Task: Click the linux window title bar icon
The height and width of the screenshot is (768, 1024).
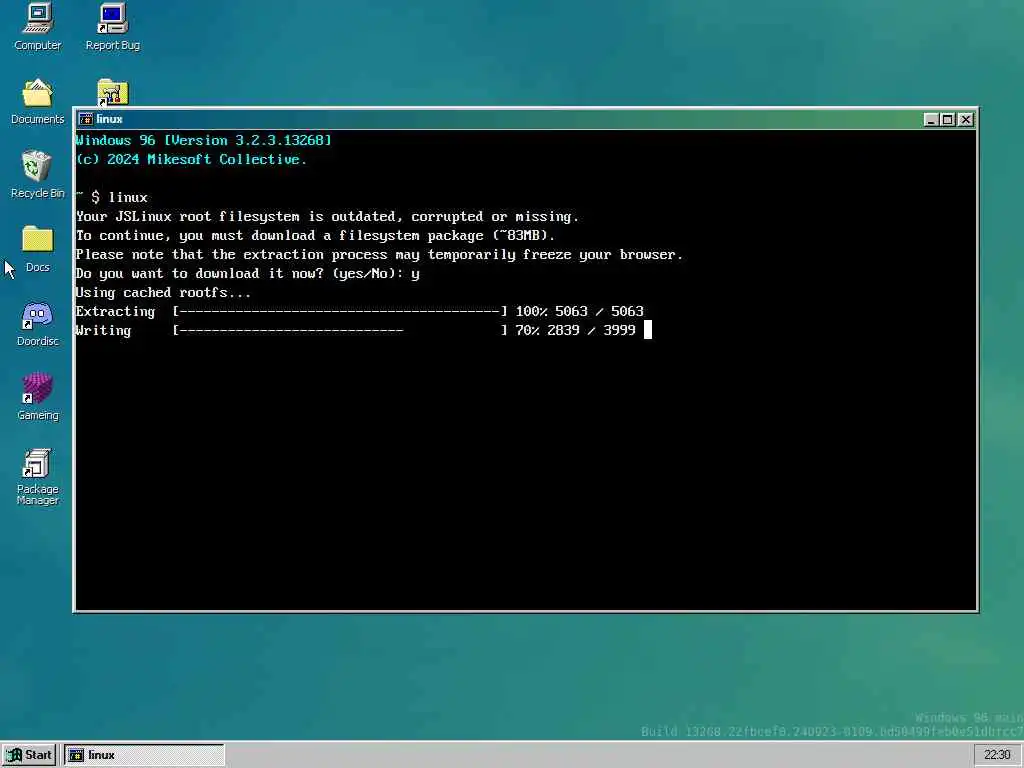Action: pyautogui.click(x=86, y=119)
